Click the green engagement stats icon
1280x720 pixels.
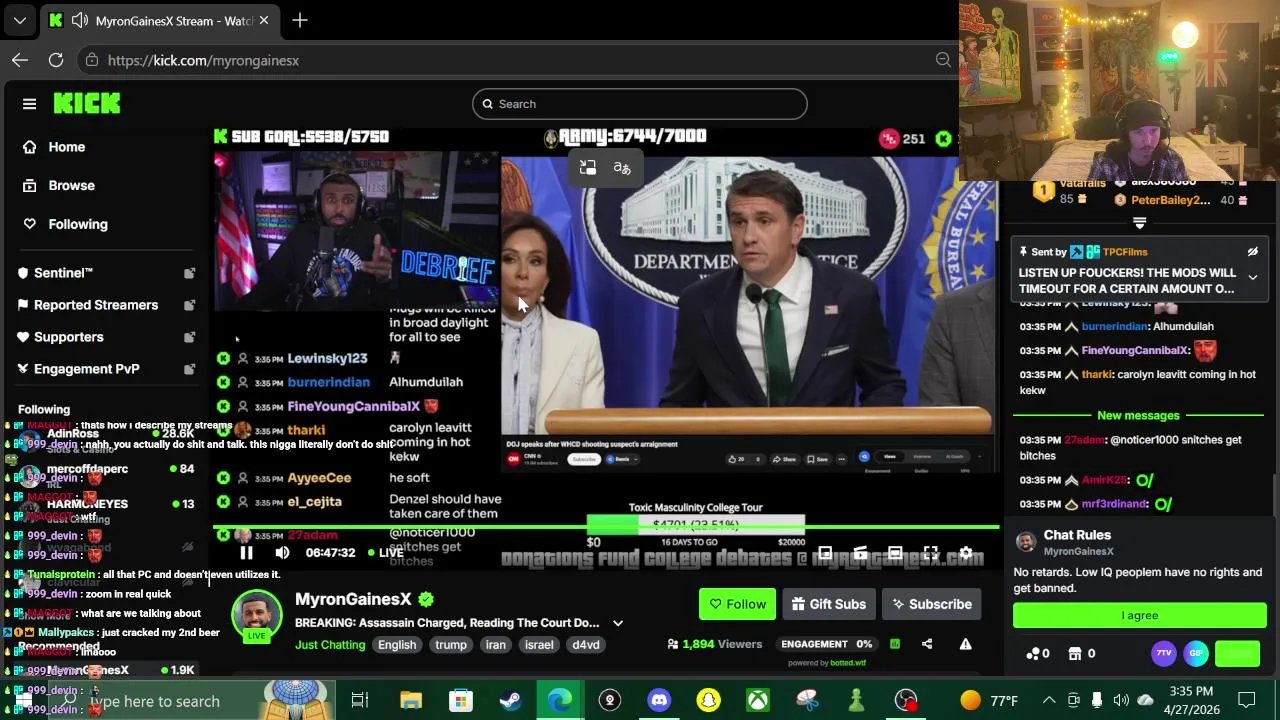[x=895, y=644]
